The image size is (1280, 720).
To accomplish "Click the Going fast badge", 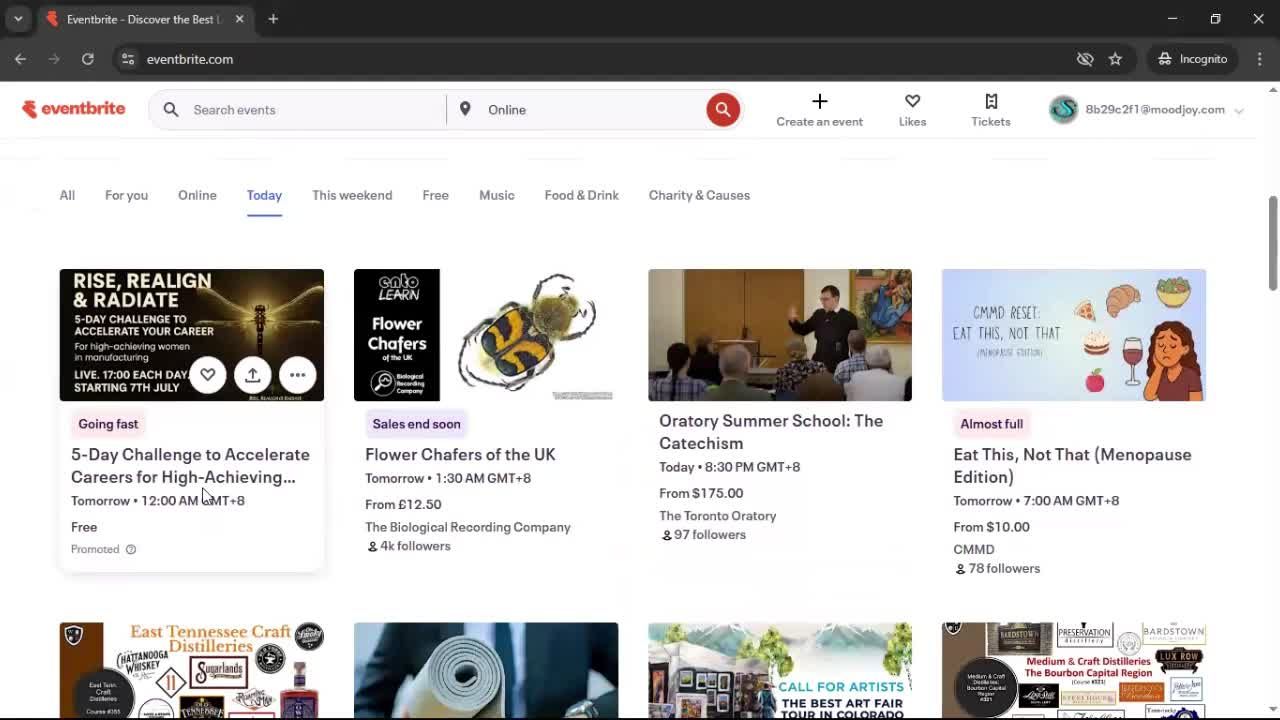I will (x=108, y=424).
